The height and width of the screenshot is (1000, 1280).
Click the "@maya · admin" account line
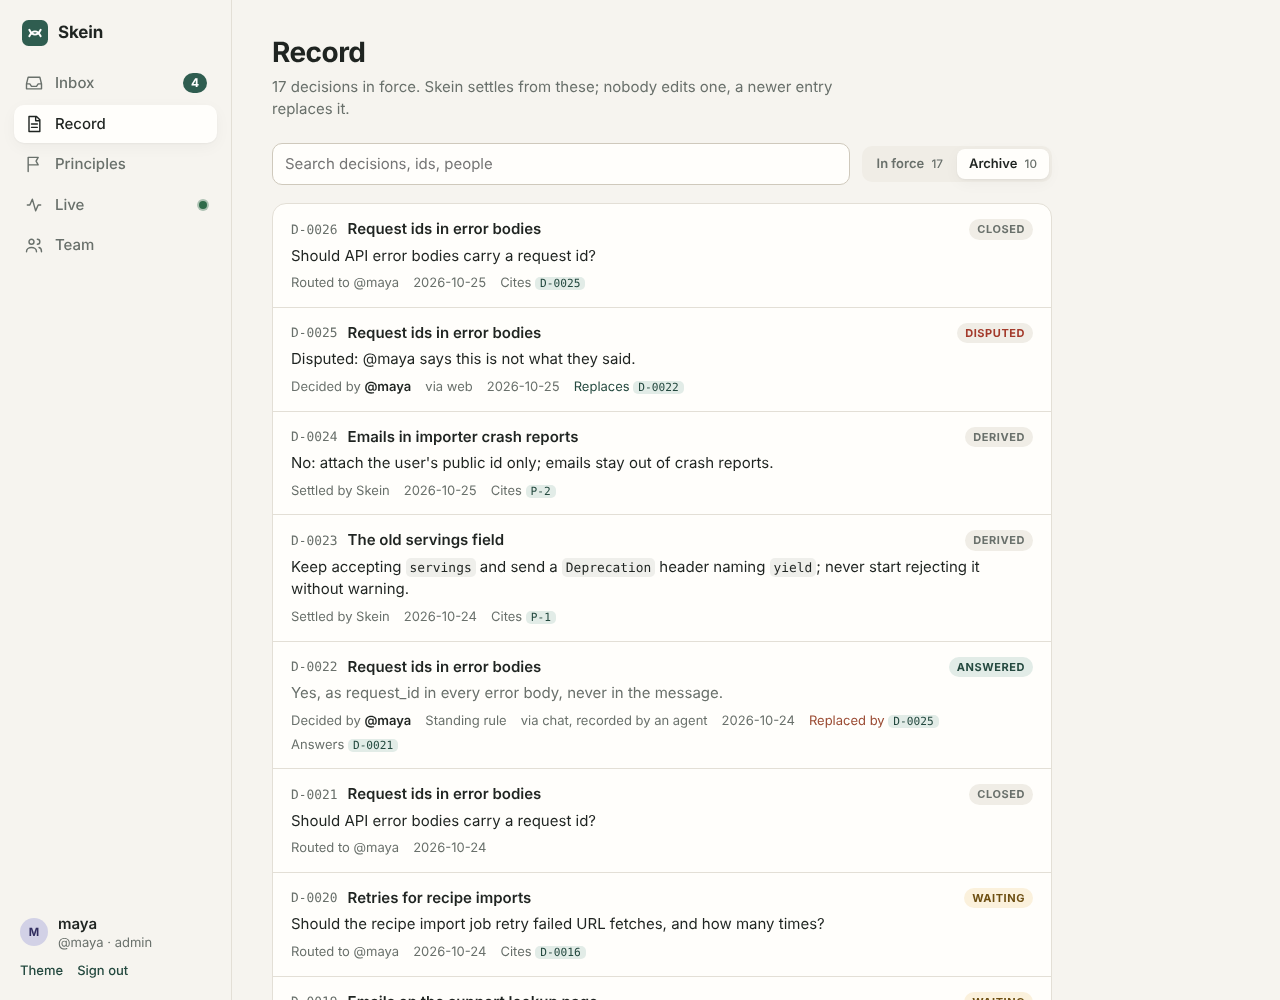[105, 943]
